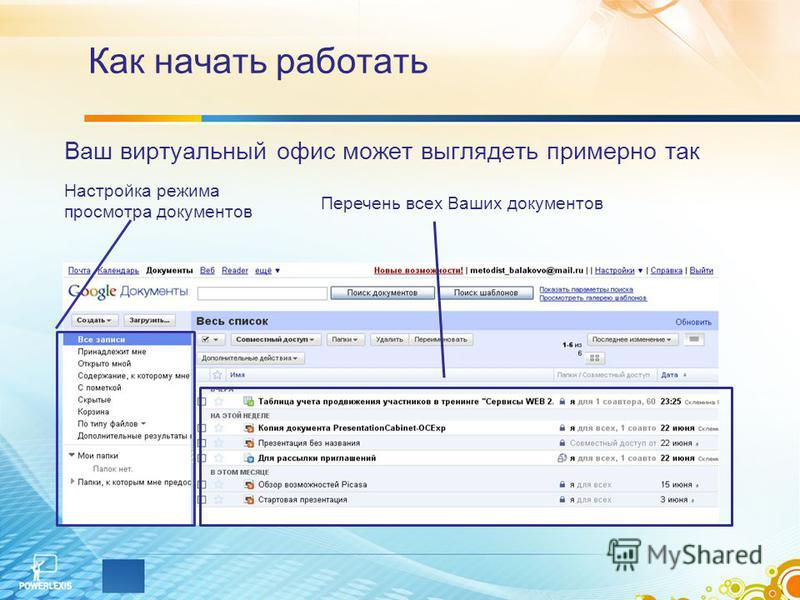
Task: Click the Загрузить button
Action: click(x=149, y=320)
